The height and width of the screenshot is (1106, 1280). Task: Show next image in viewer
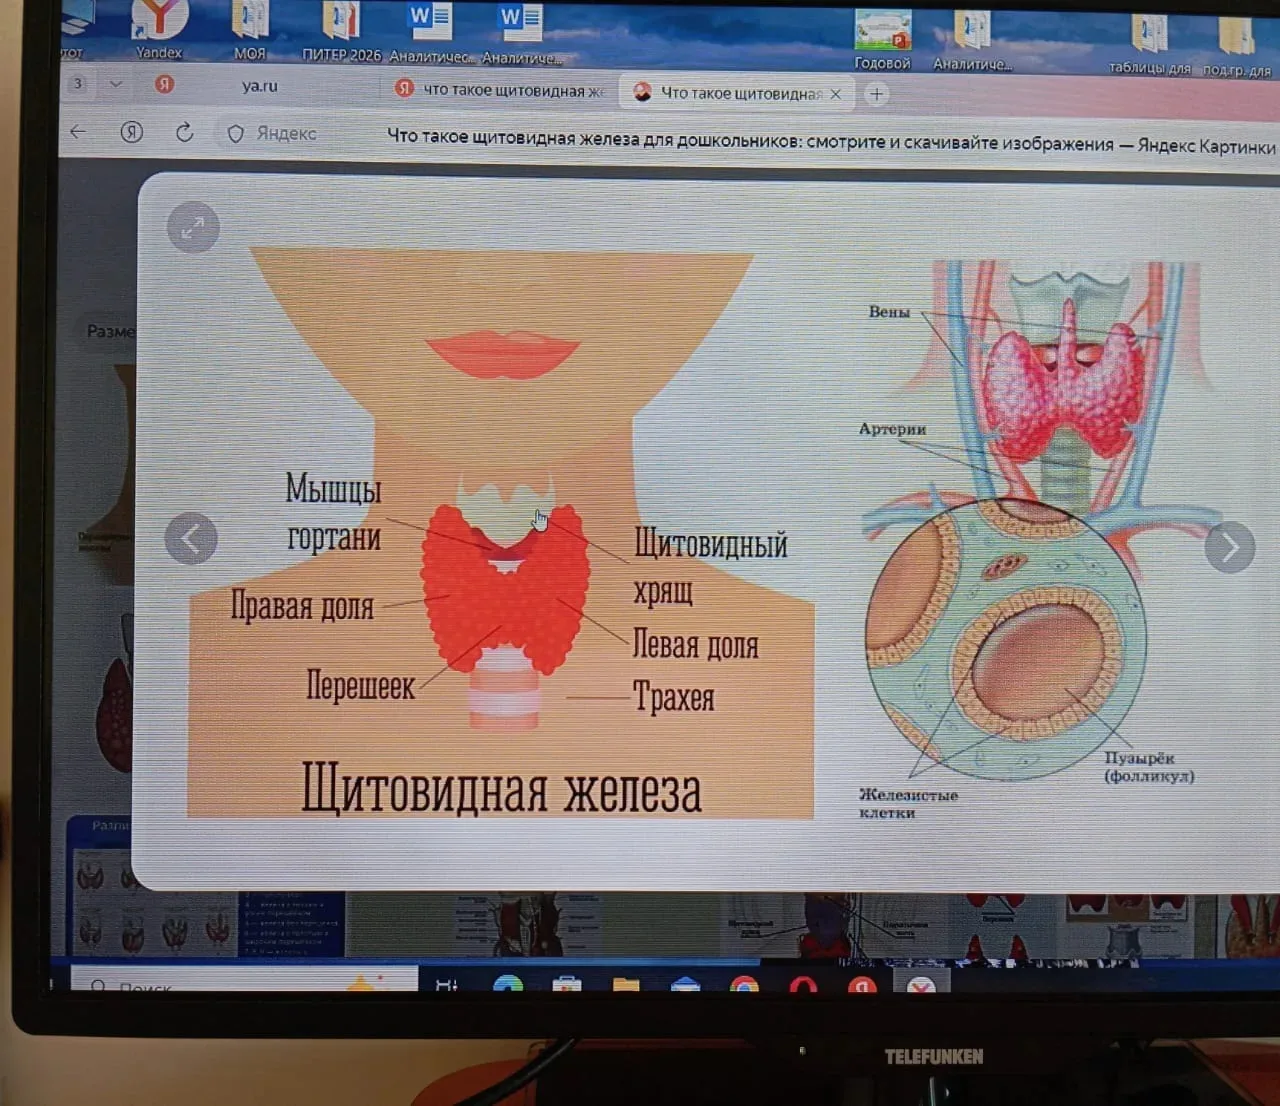click(1230, 547)
